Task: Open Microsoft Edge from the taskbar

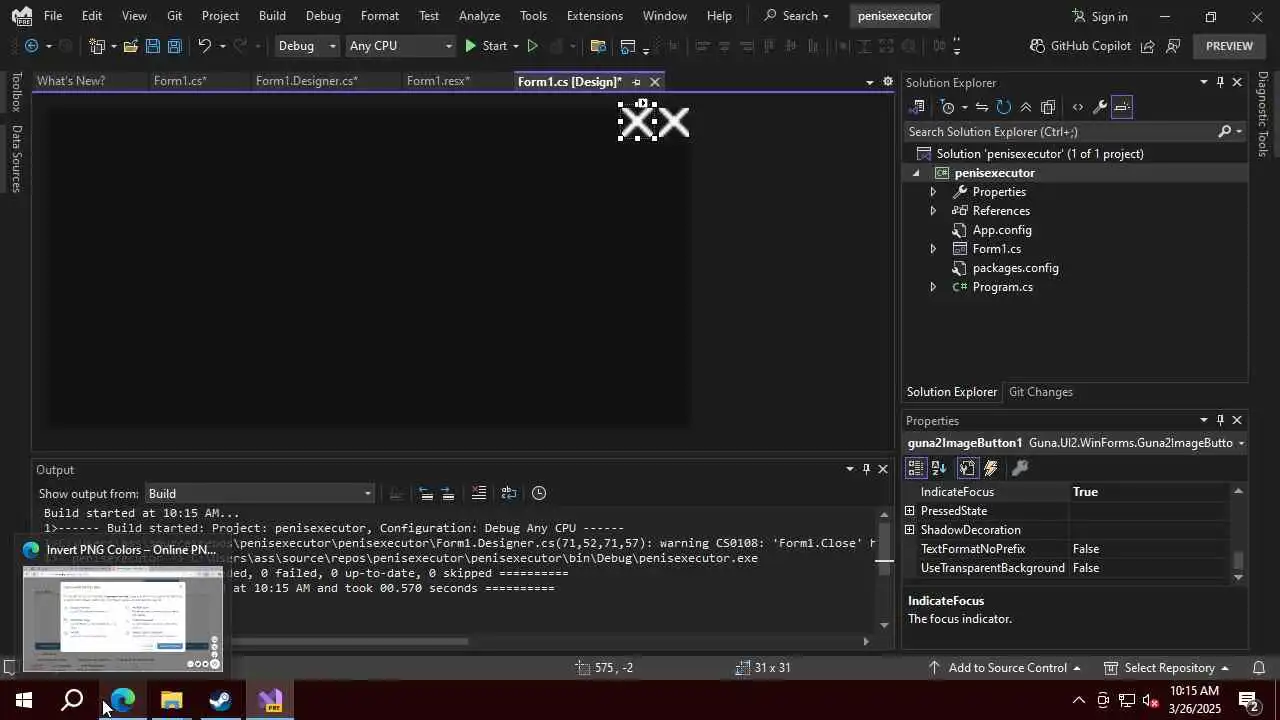Action: (122, 700)
